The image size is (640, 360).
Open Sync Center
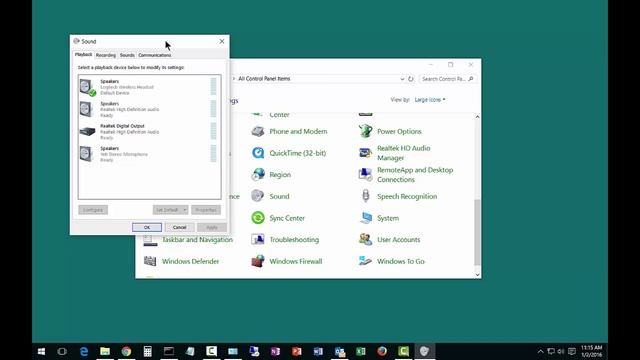[278, 218]
